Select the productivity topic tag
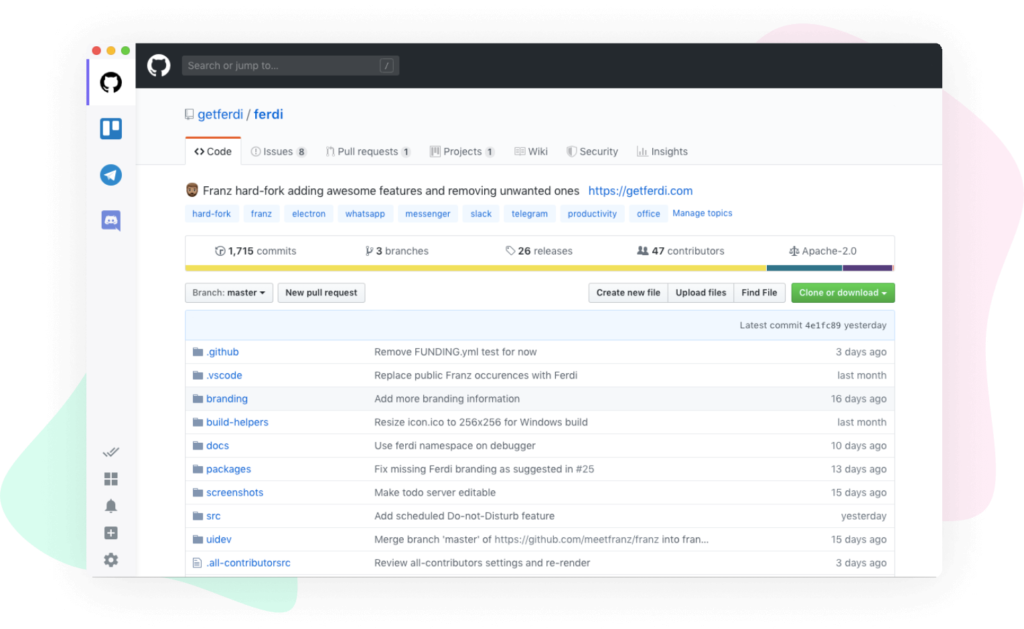The image size is (1024, 629). (x=592, y=214)
